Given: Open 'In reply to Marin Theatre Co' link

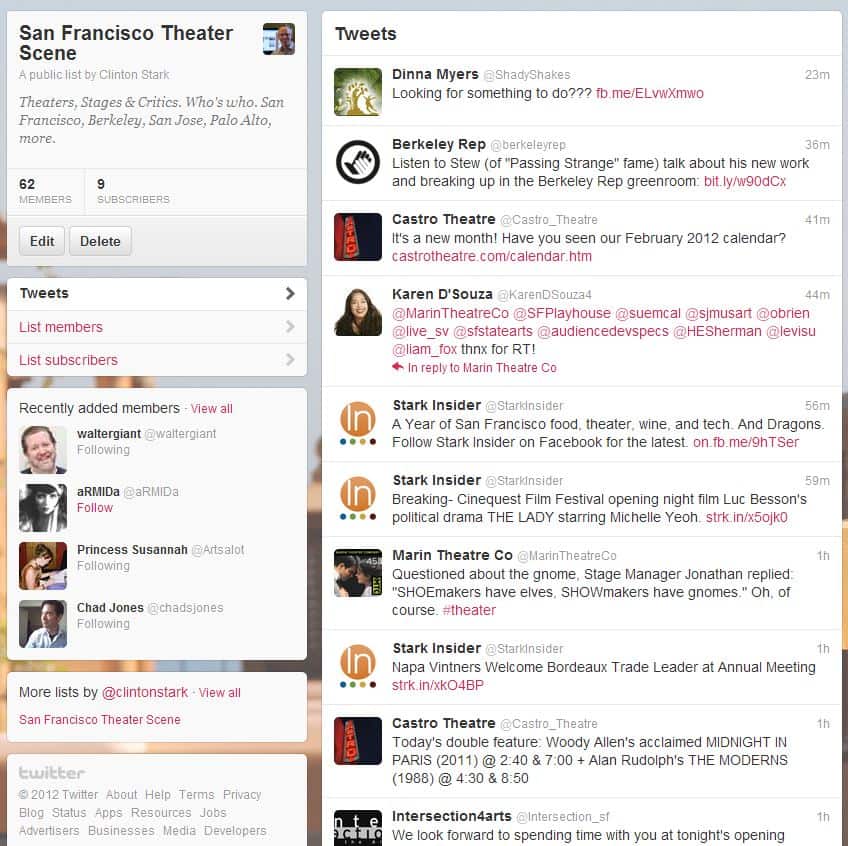Looking at the screenshot, I should [481, 368].
